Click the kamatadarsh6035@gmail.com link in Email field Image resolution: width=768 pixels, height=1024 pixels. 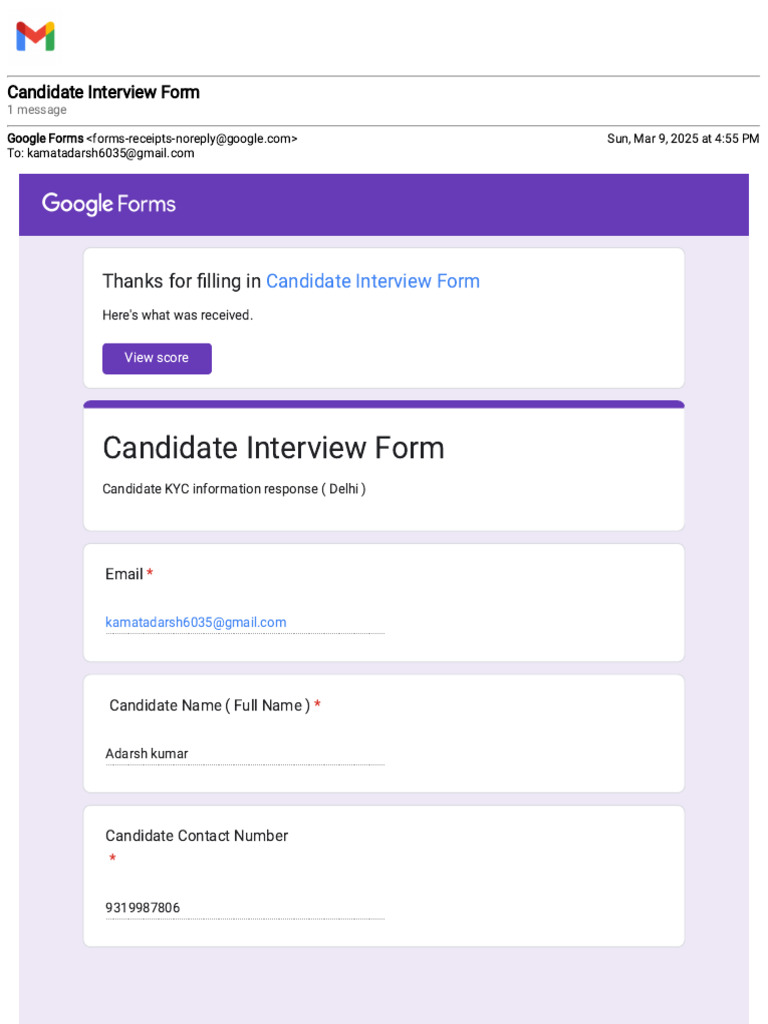point(196,622)
